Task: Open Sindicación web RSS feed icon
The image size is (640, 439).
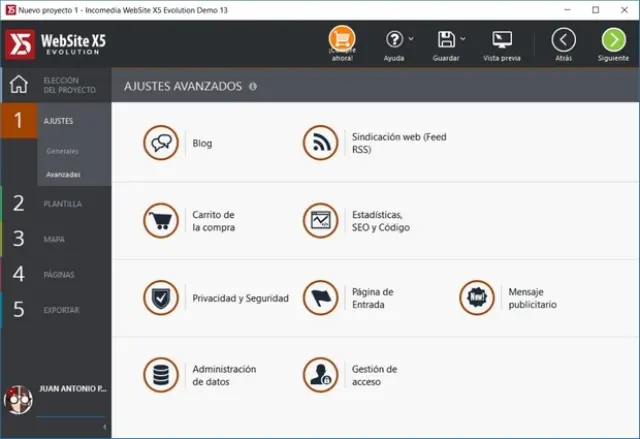Action: click(x=320, y=143)
